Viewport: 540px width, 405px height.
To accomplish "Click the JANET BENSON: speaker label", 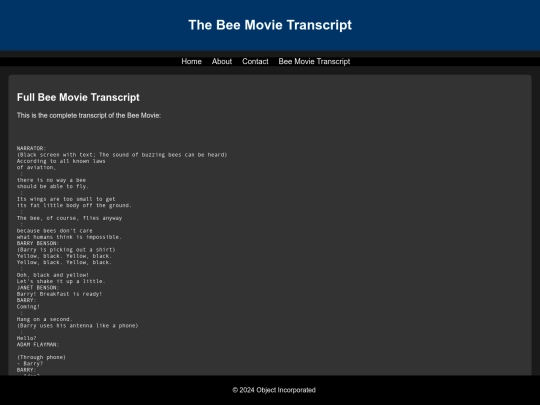I will 38,288.
